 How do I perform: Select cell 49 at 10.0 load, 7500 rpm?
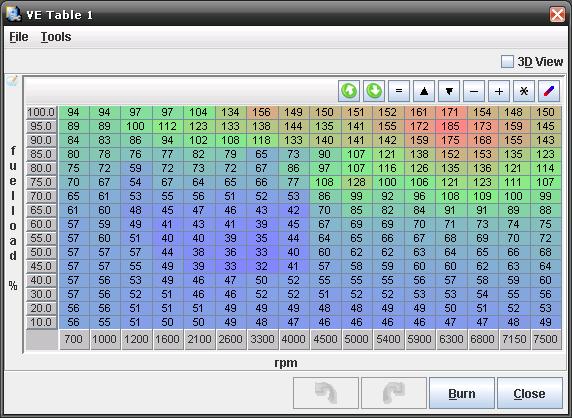545,322
